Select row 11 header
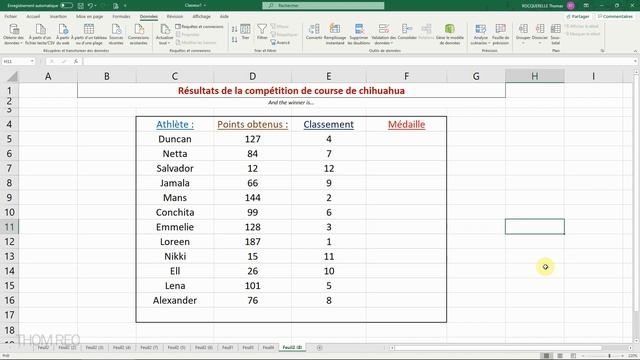Image resolution: width=640 pixels, height=360 pixels. click(9, 227)
